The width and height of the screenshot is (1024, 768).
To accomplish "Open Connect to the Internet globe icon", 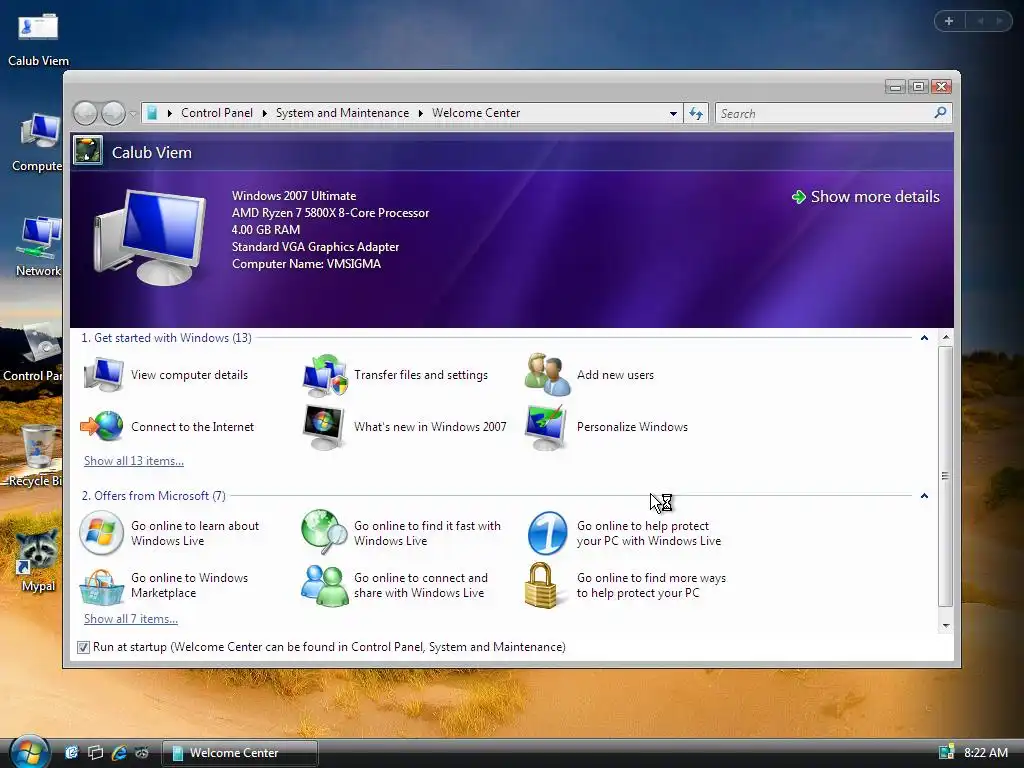I will [102, 426].
